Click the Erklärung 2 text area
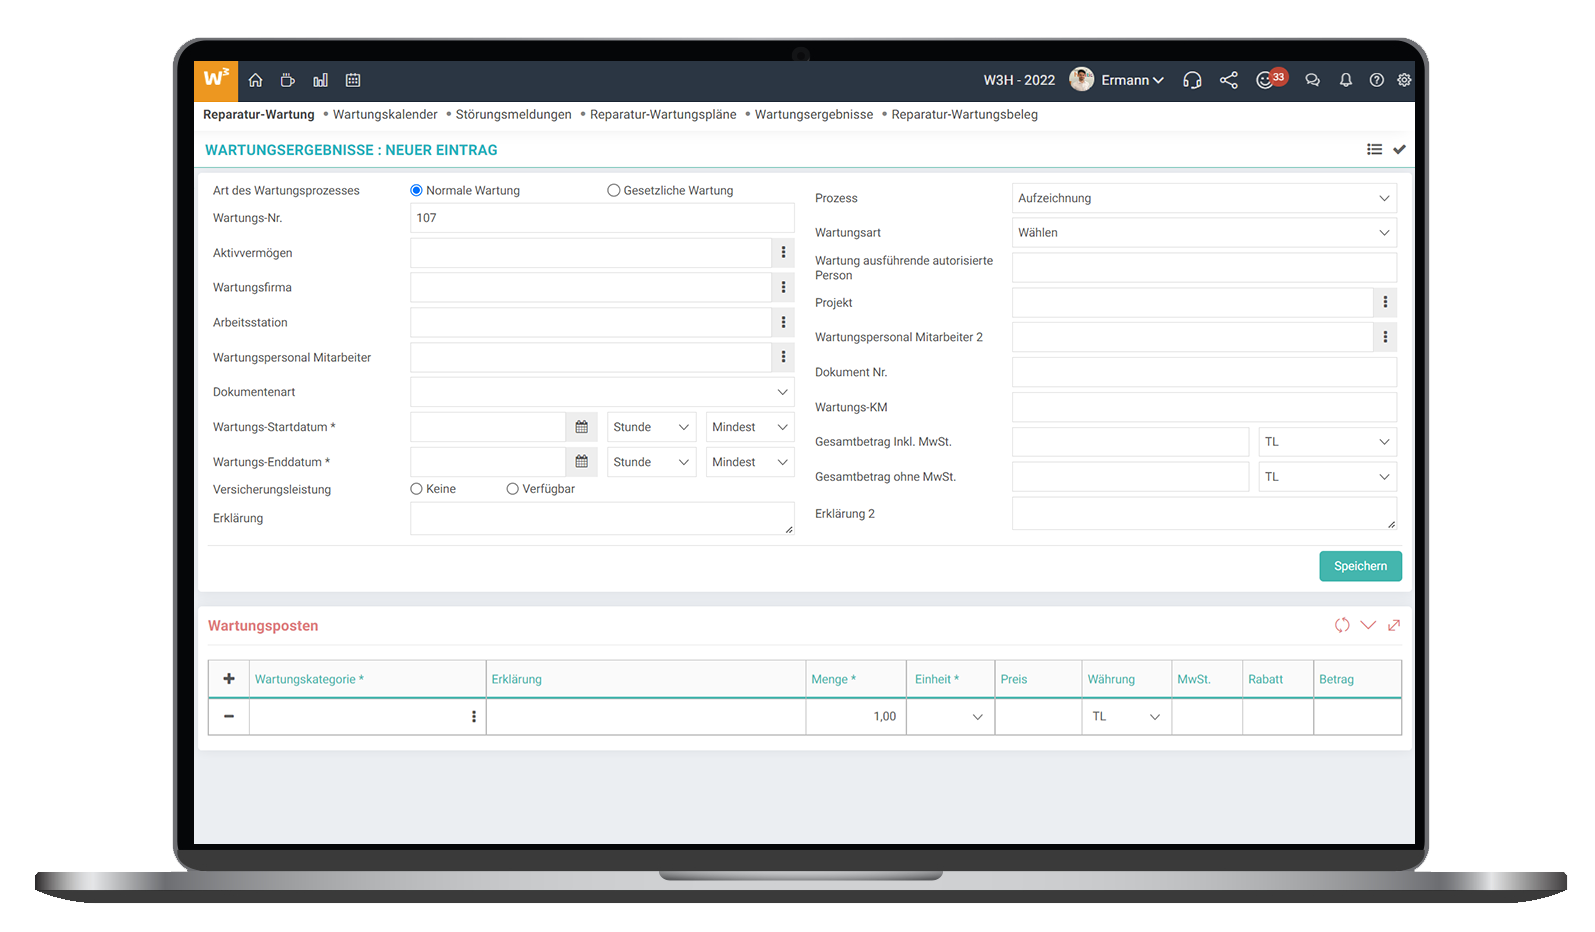The width and height of the screenshot is (1595, 932). click(1204, 513)
